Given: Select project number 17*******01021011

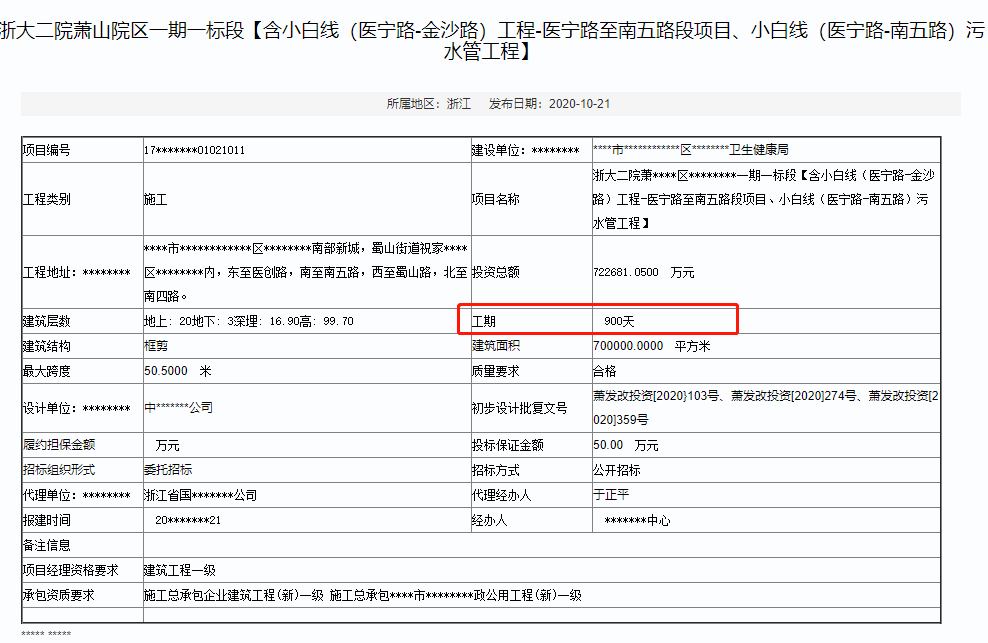Looking at the screenshot, I should (x=194, y=150).
